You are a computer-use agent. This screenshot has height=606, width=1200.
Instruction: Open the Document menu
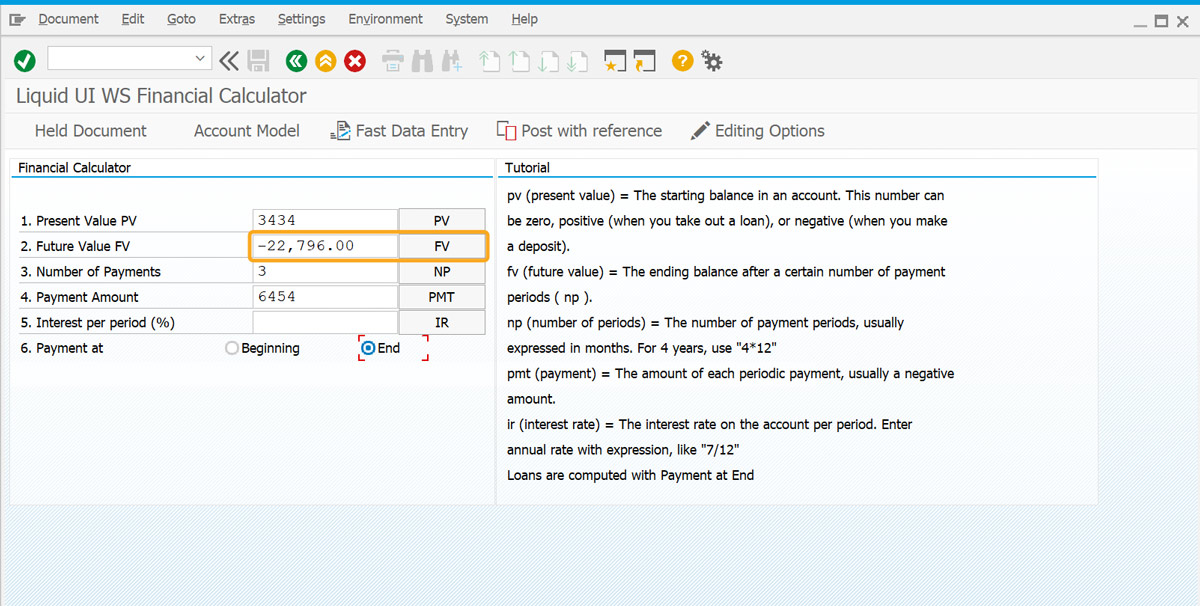click(x=69, y=19)
